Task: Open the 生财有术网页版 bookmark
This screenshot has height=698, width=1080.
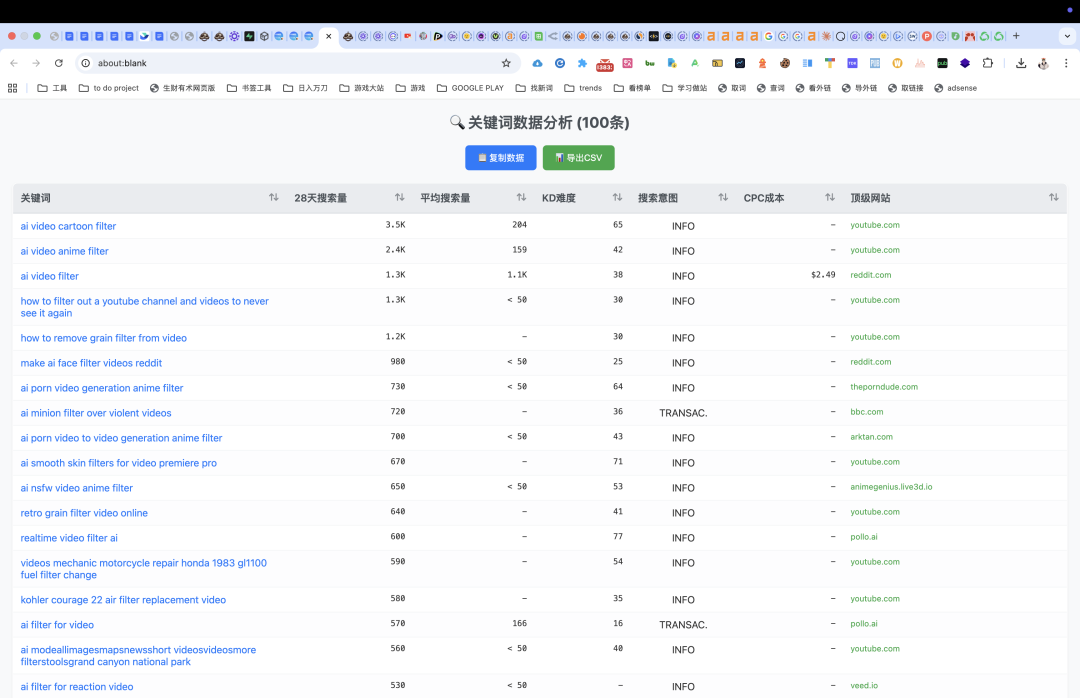Action: pos(183,88)
